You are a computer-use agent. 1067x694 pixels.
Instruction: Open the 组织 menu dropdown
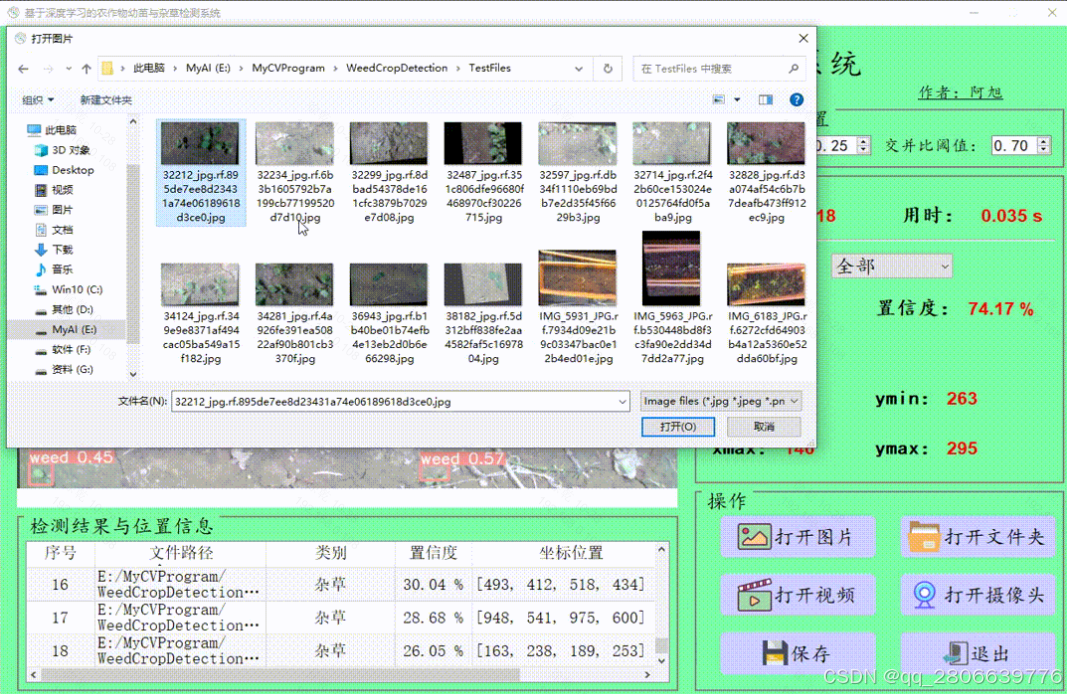pyautogui.click(x=37, y=100)
